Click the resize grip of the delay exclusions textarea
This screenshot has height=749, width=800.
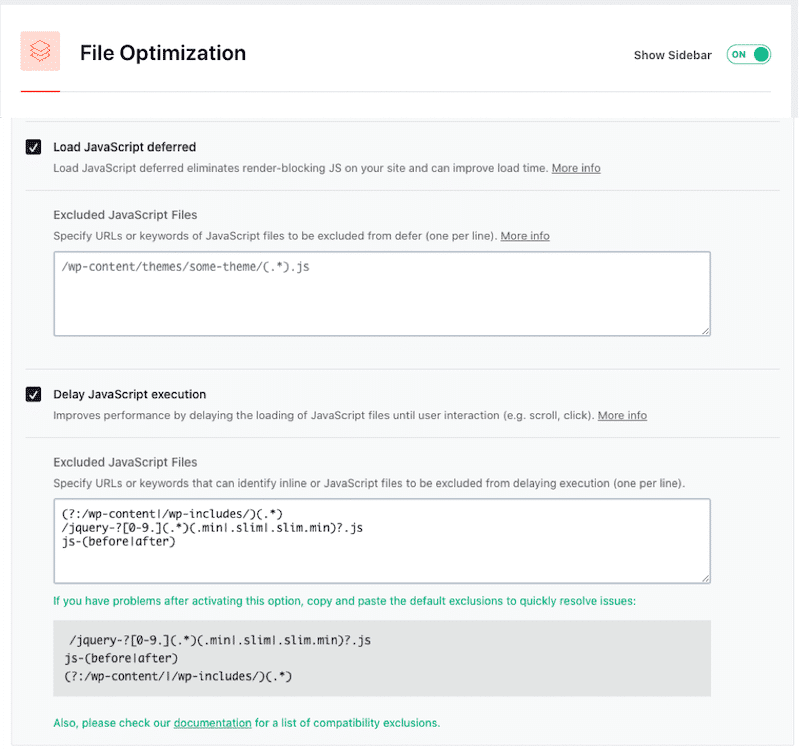click(x=706, y=577)
